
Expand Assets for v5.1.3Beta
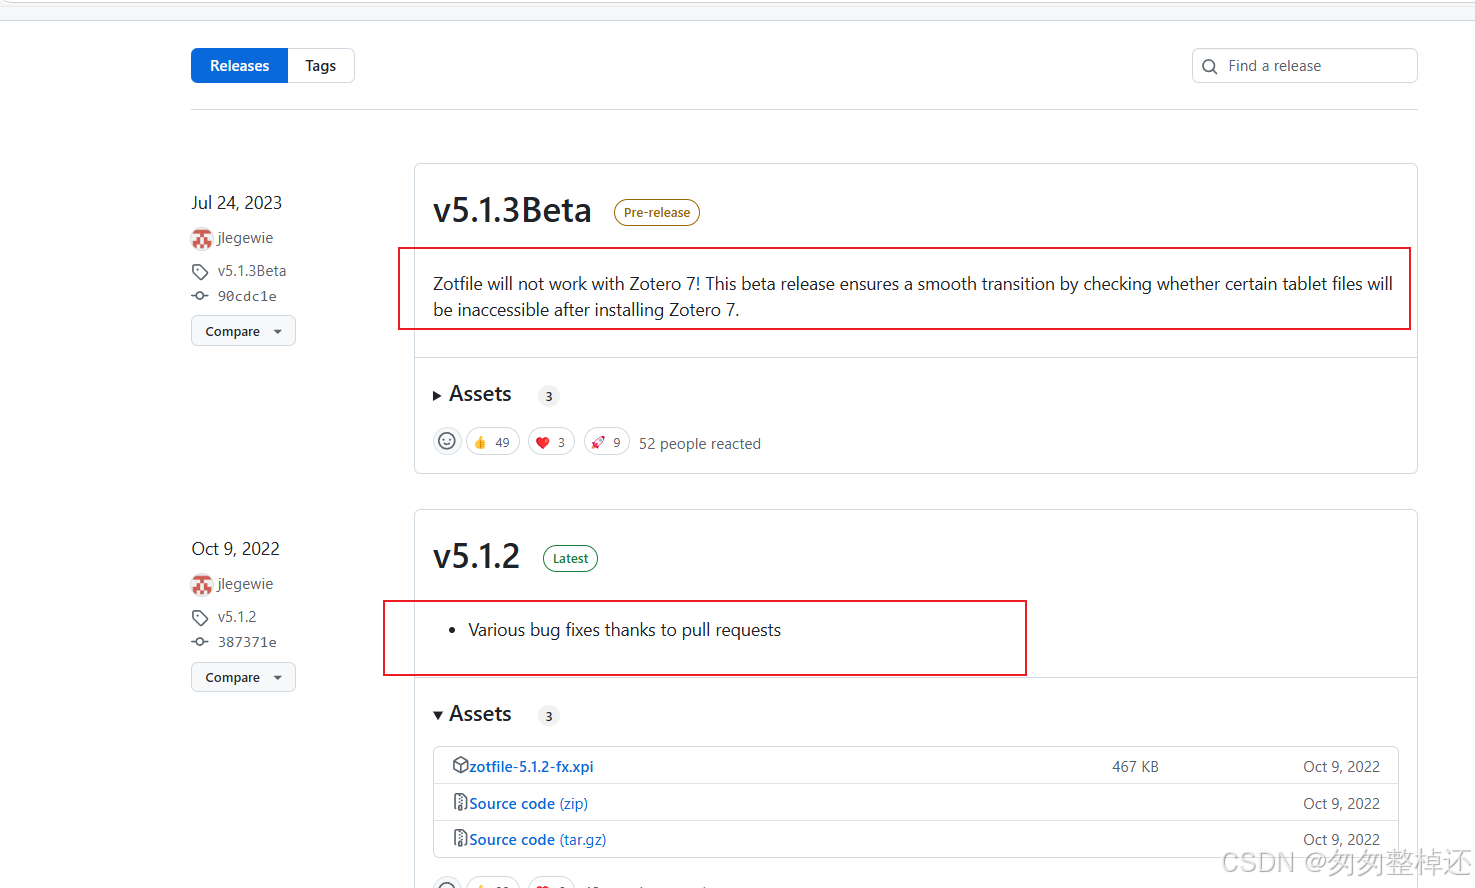tap(472, 394)
